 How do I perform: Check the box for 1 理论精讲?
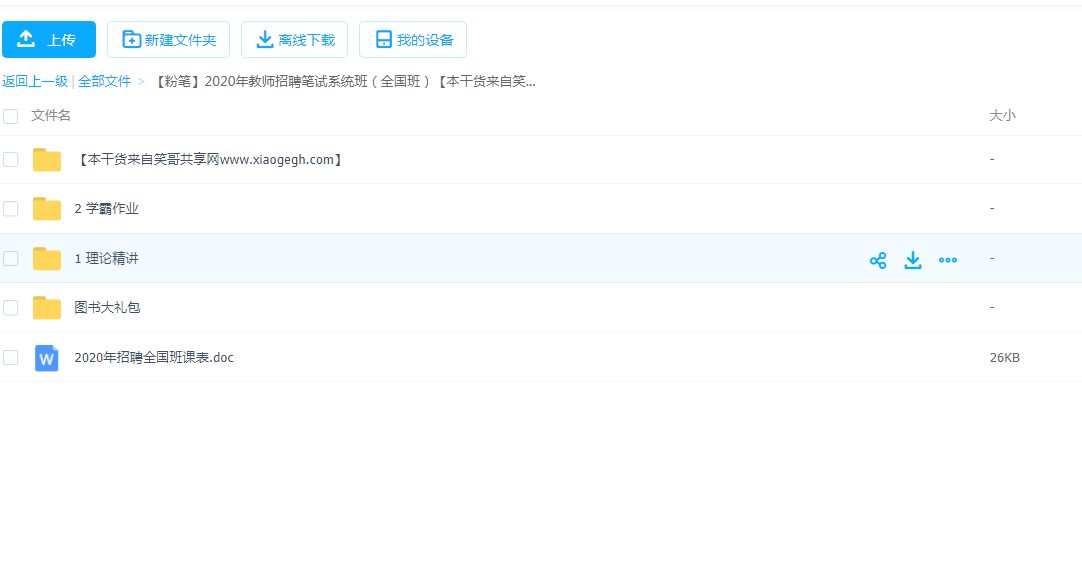point(10,259)
